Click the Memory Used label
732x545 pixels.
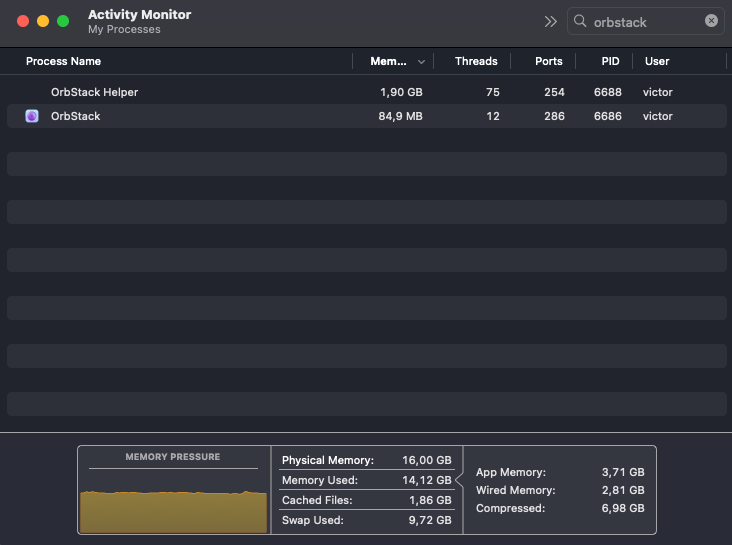pos(320,480)
